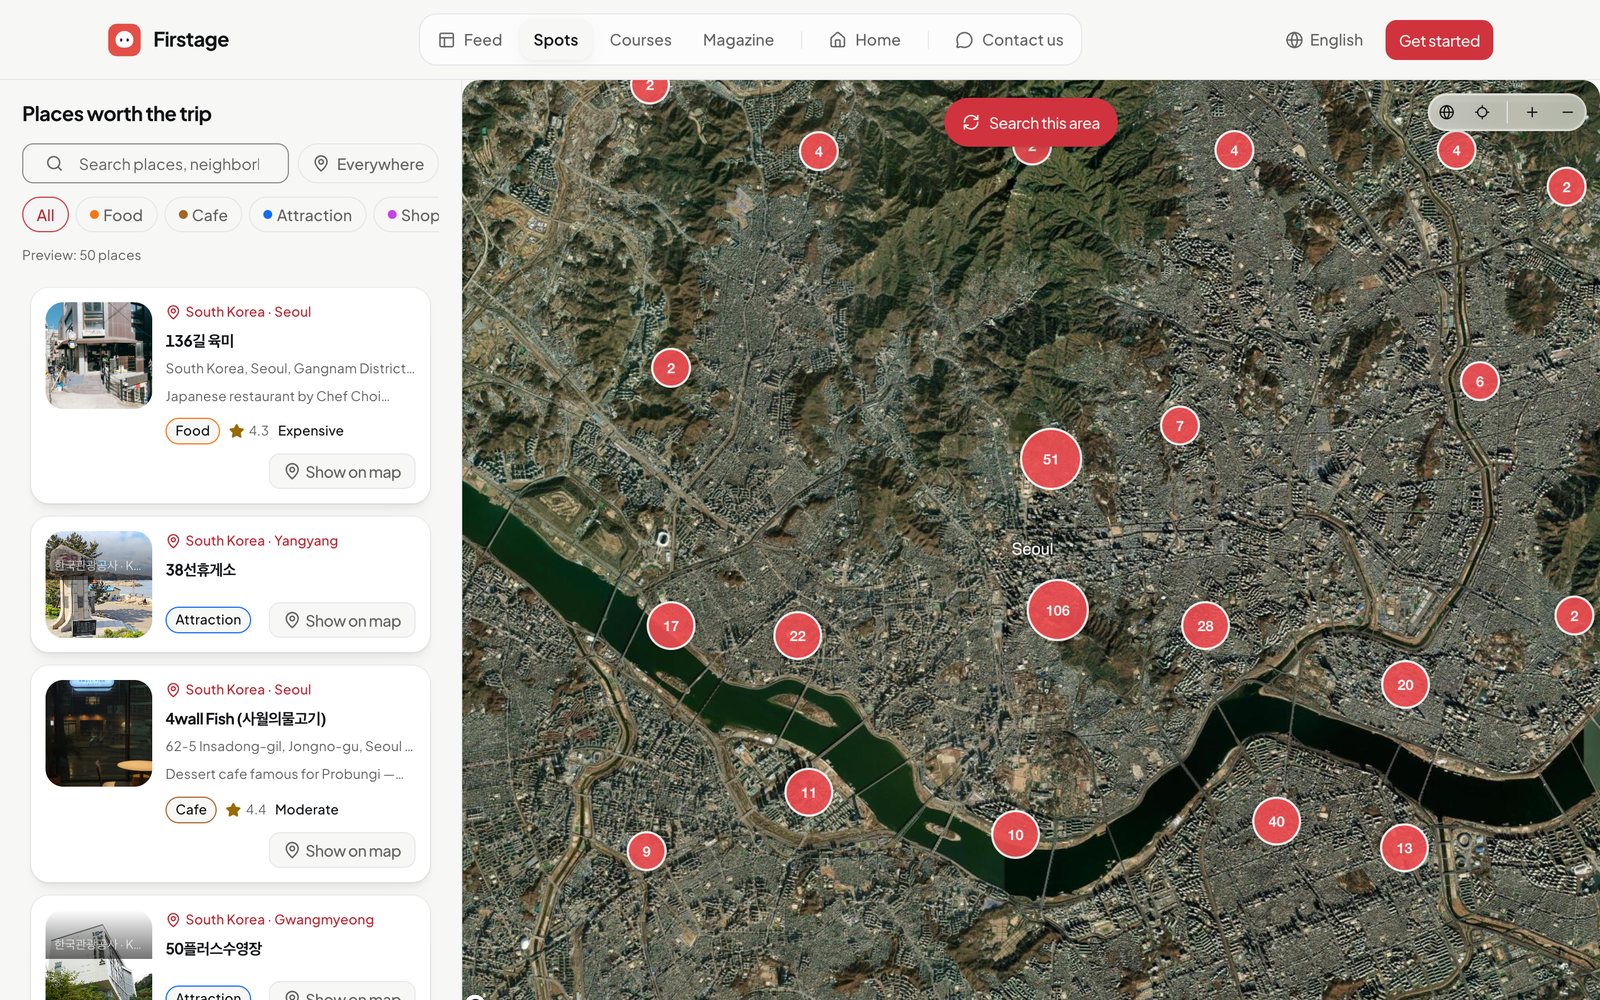Viewport: 1600px width, 1000px height.
Task: Click the 28 places map cluster
Action: [x=1205, y=626]
